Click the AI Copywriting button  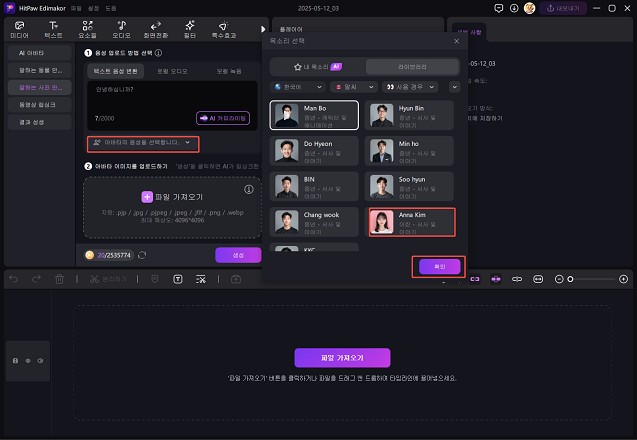click(x=223, y=118)
